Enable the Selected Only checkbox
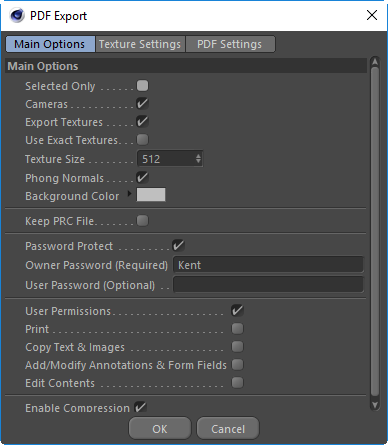The image size is (388, 445). (142, 86)
